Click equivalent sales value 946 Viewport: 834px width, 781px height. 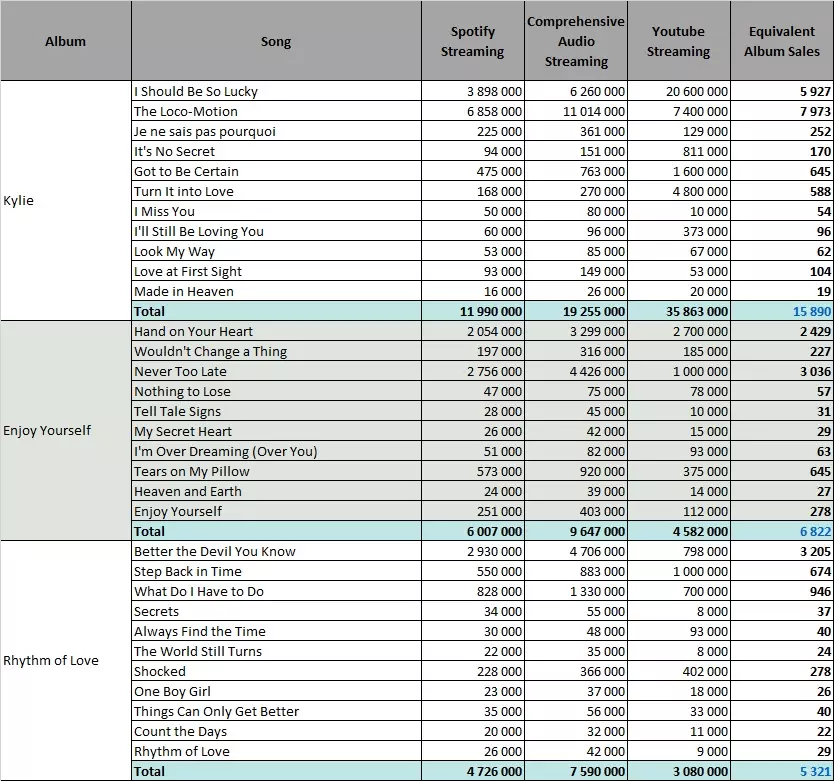point(782,592)
